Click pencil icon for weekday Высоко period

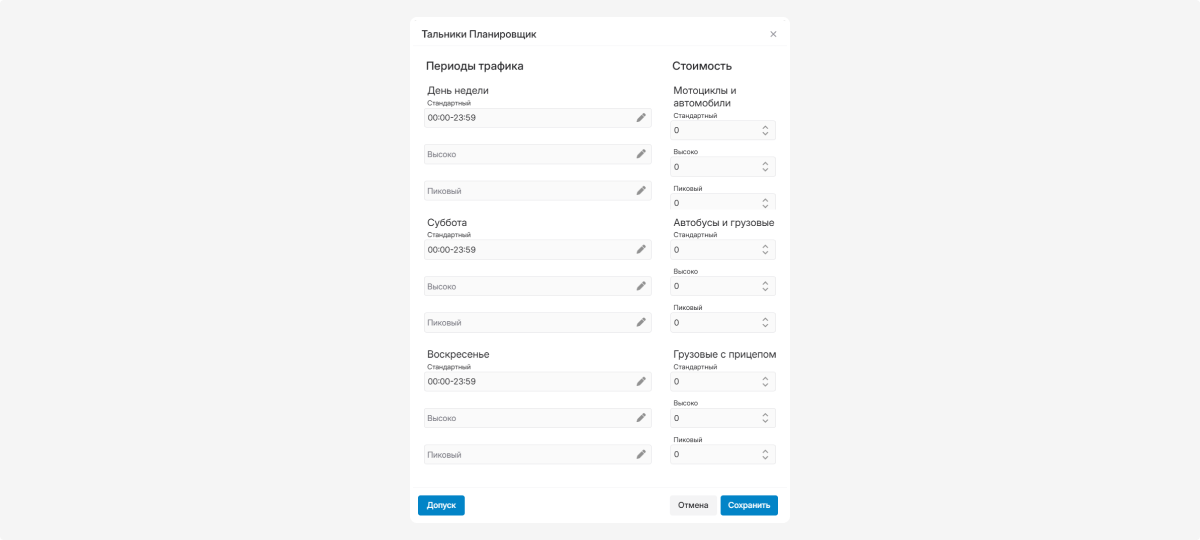click(641, 154)
